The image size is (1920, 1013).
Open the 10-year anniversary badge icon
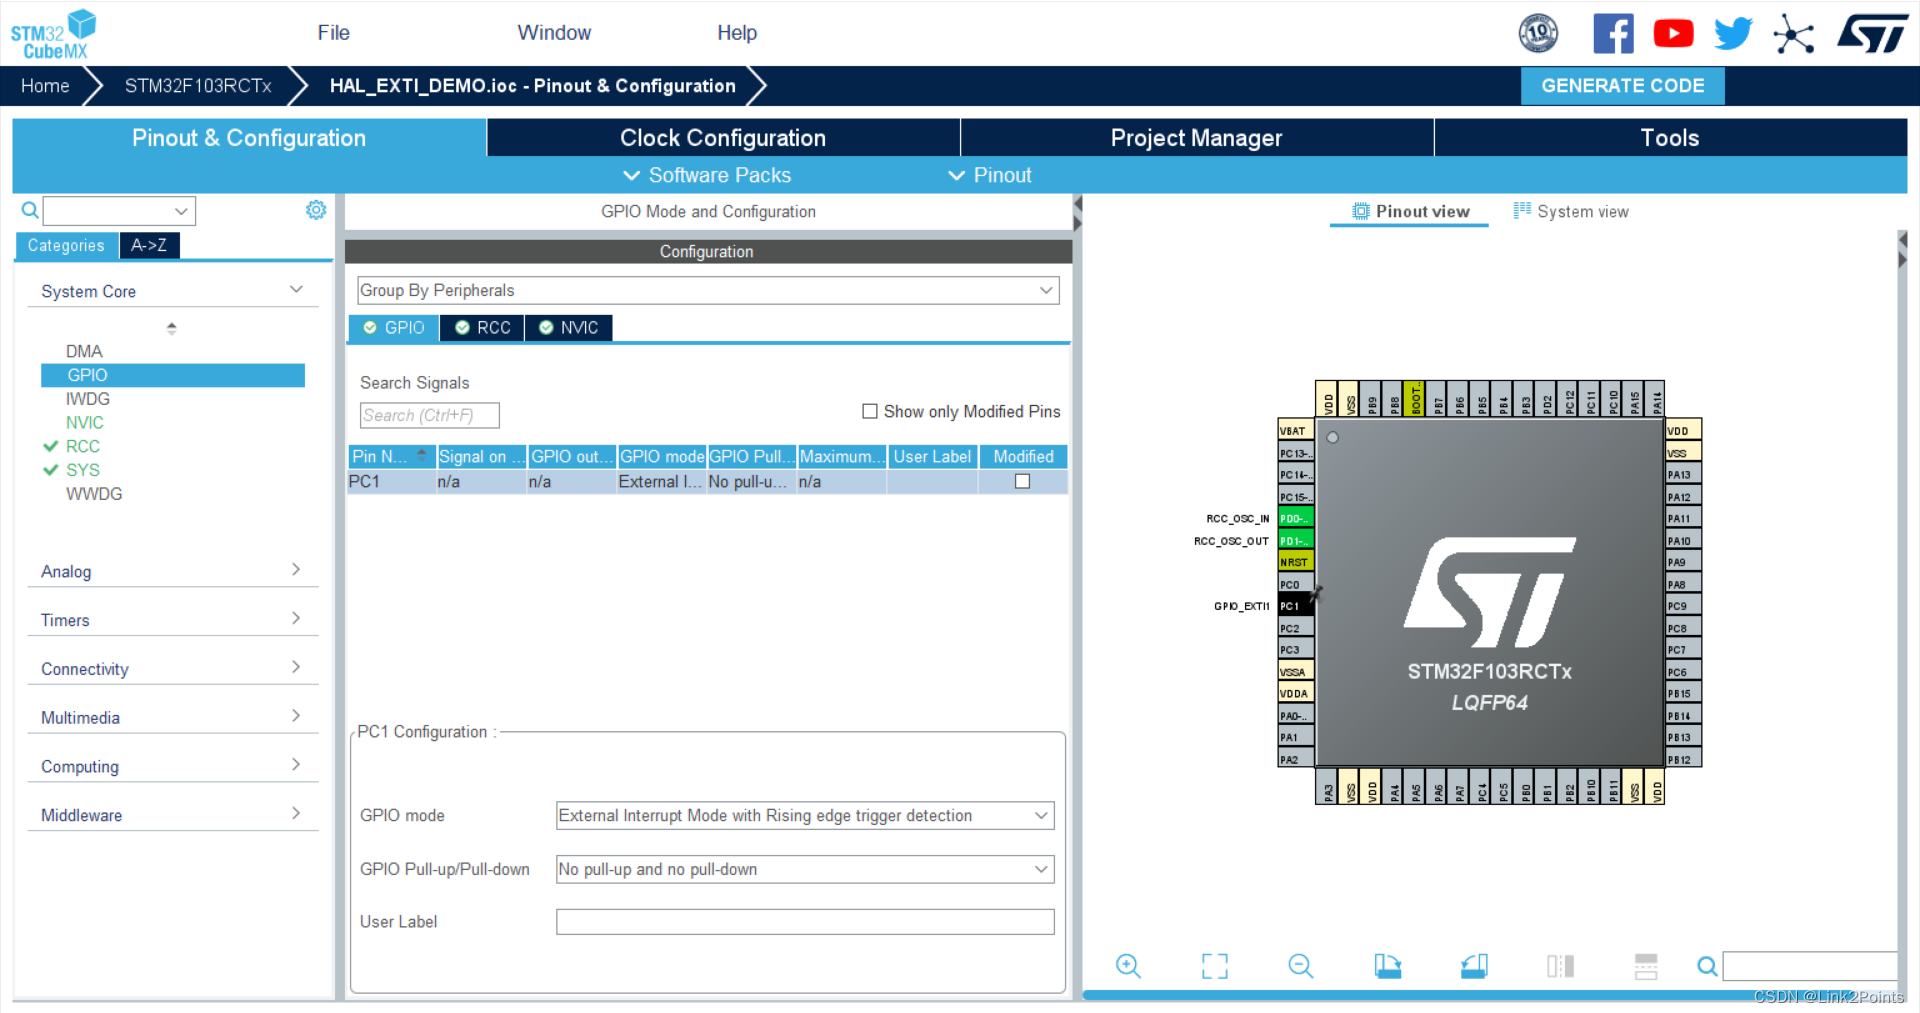point(1538,33)
